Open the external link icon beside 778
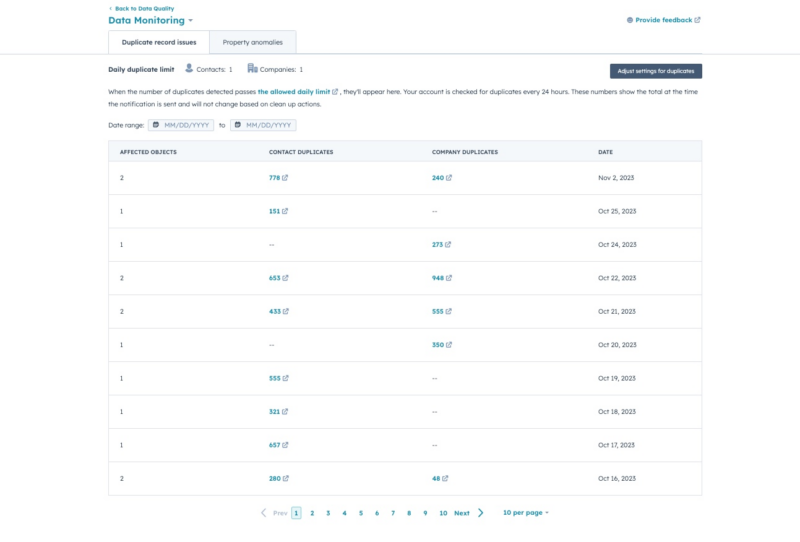 click(x=285, y=178)
